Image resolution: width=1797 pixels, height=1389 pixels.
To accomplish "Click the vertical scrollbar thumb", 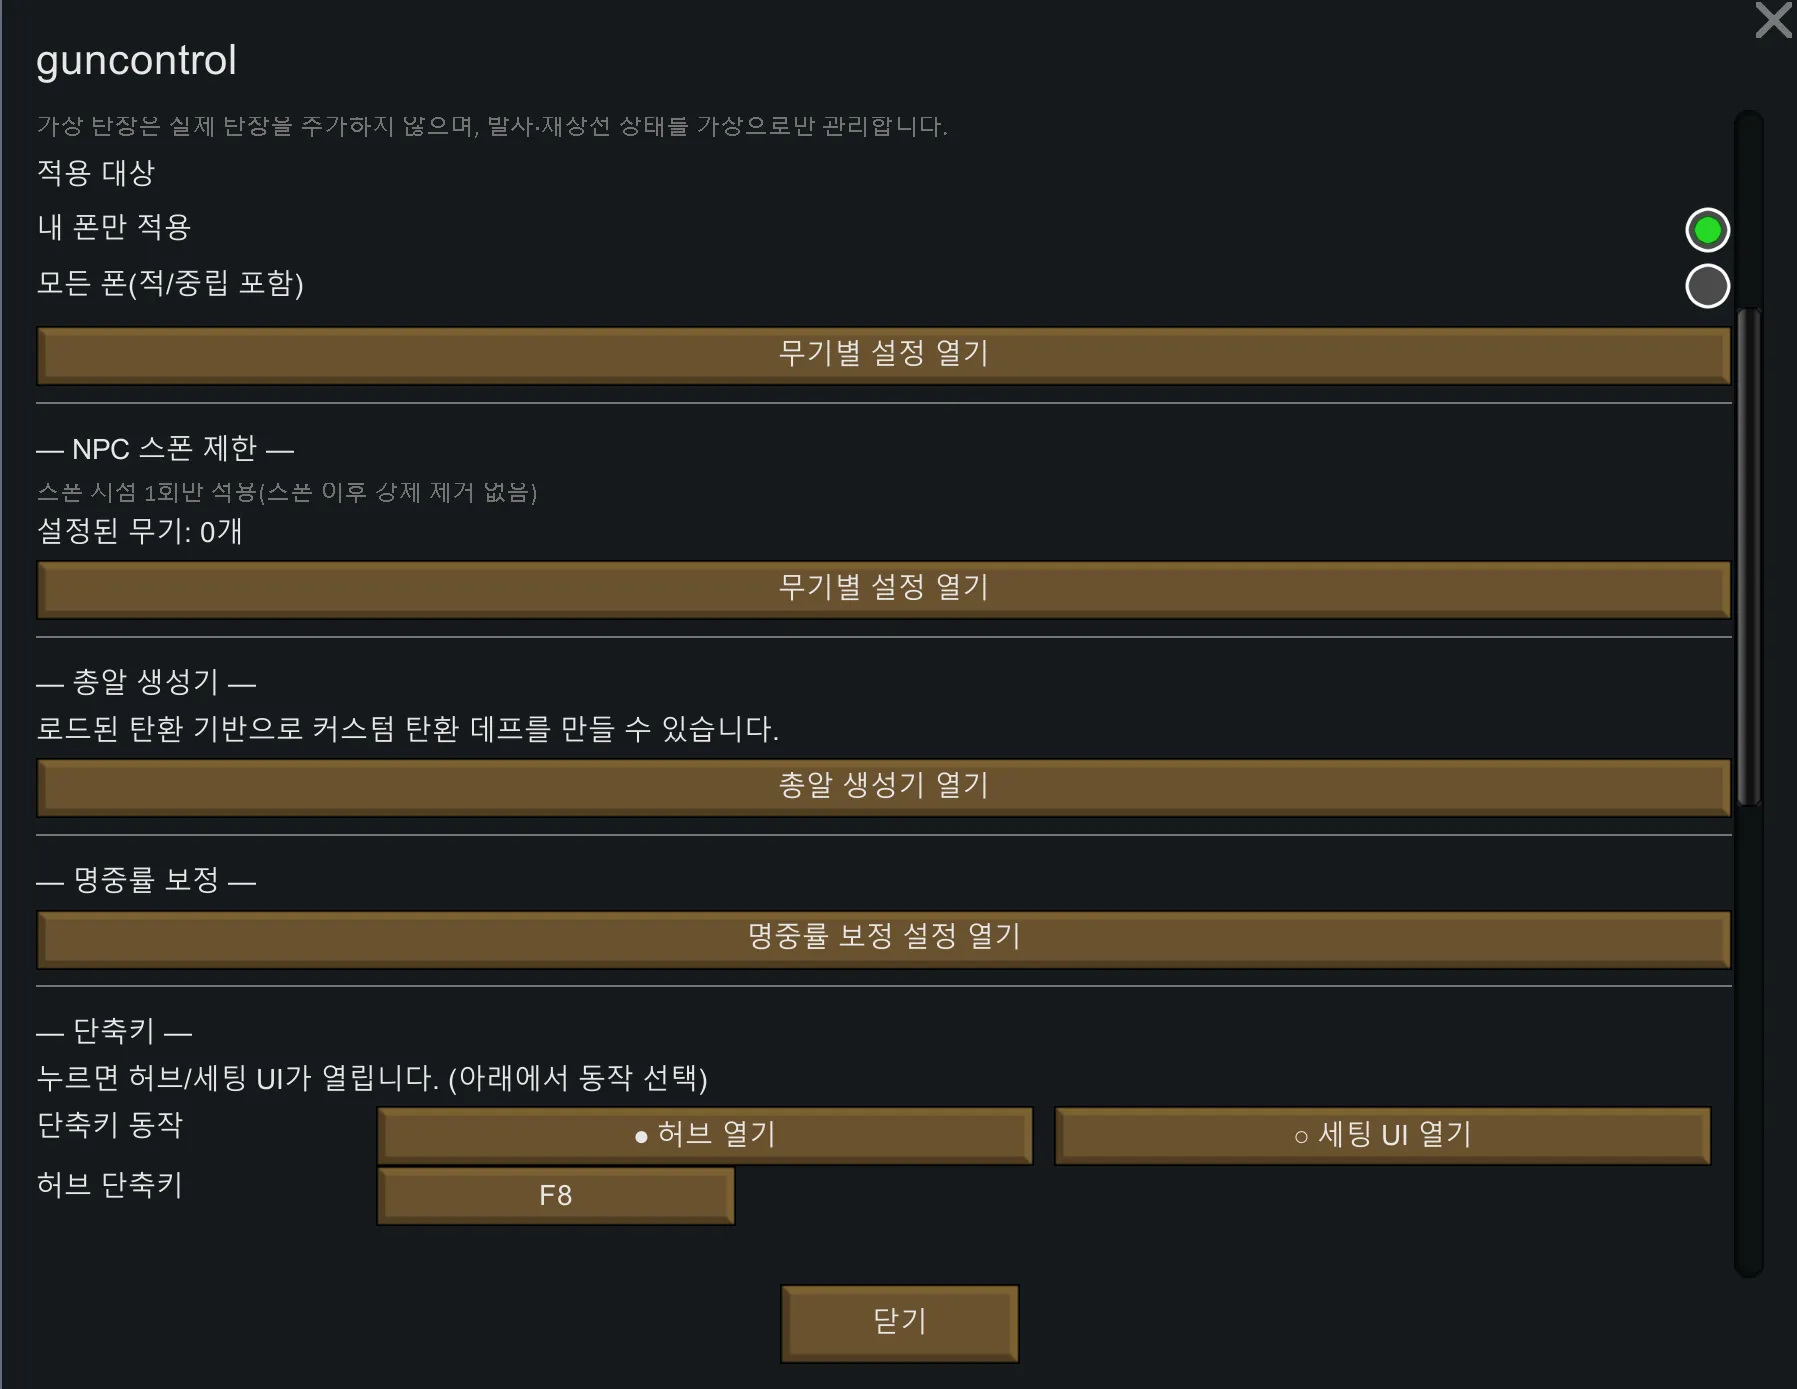I will pyautogui.click(x=1748, y=555).
